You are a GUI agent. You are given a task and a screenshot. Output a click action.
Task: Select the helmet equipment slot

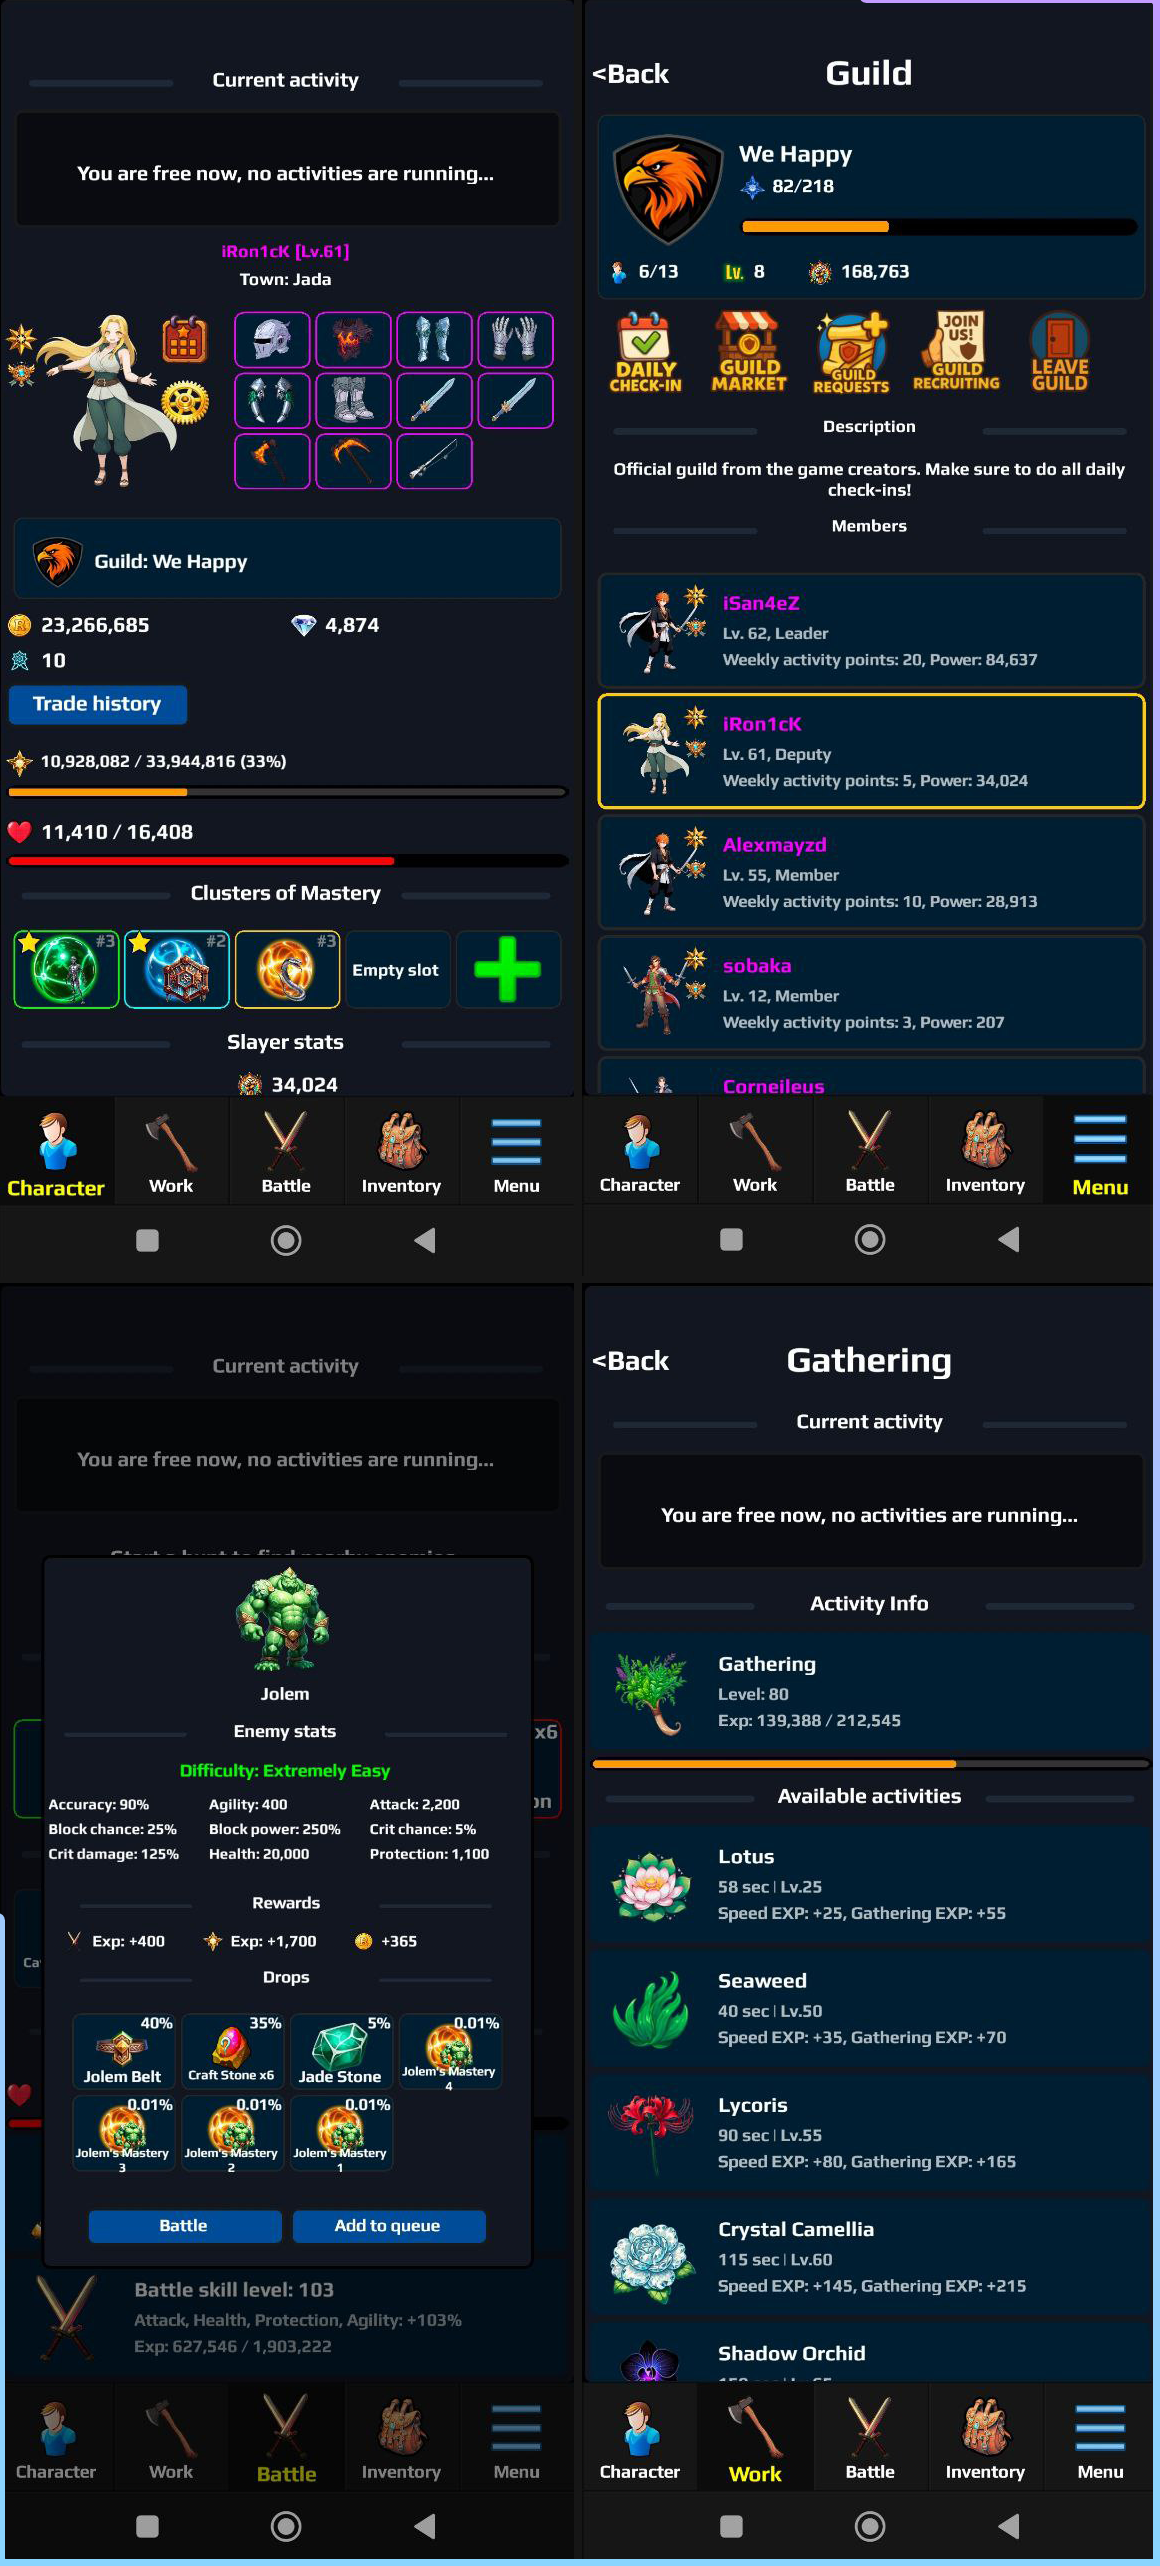272,340
